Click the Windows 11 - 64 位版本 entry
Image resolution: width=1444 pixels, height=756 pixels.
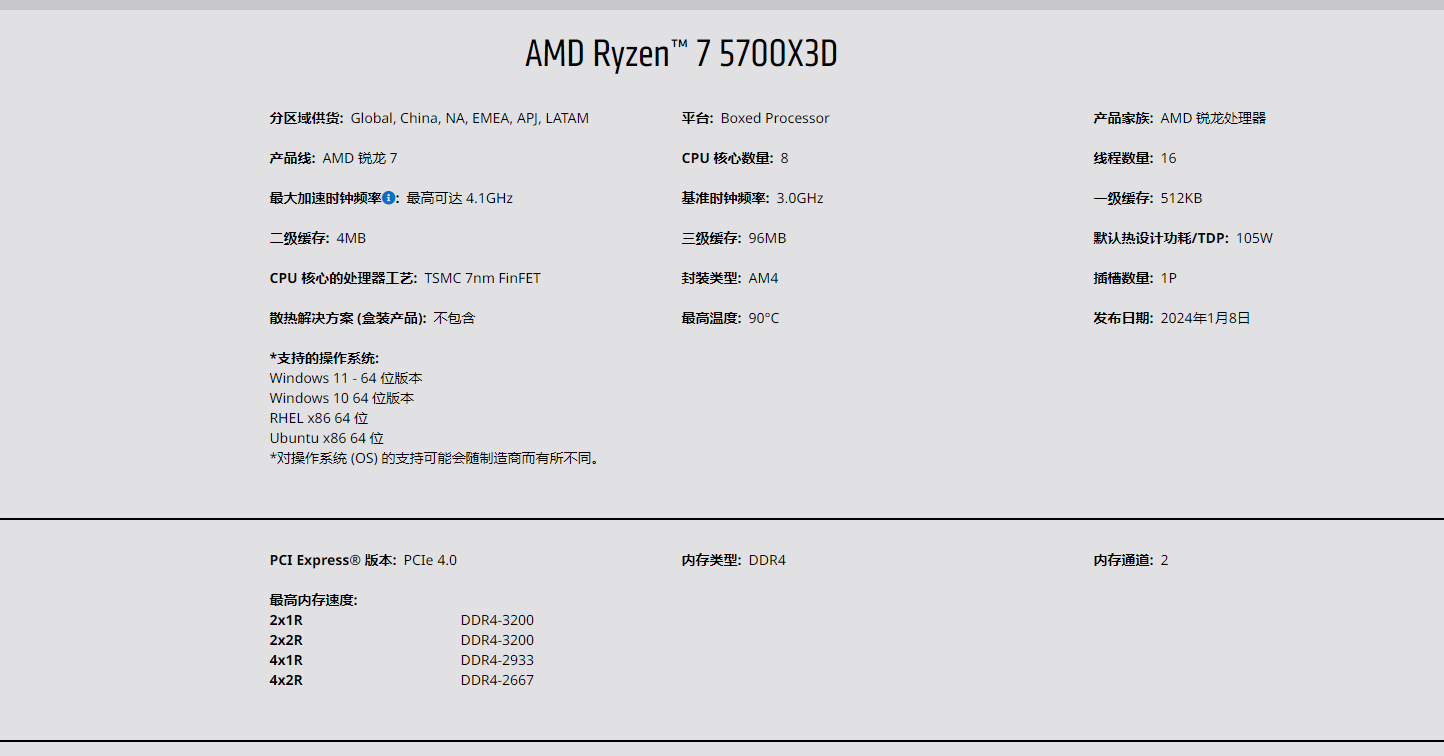coord(346,378)
